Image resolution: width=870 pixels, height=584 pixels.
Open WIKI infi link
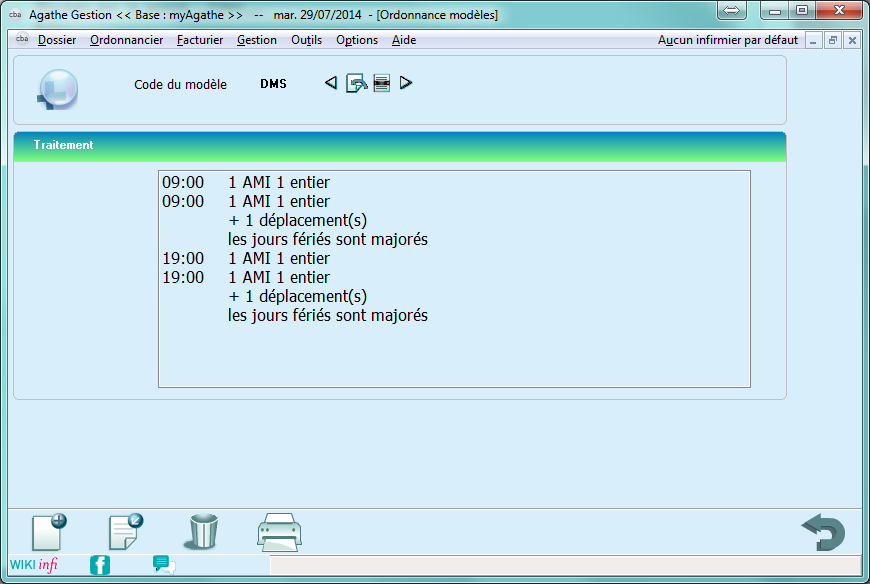(34, 565)
